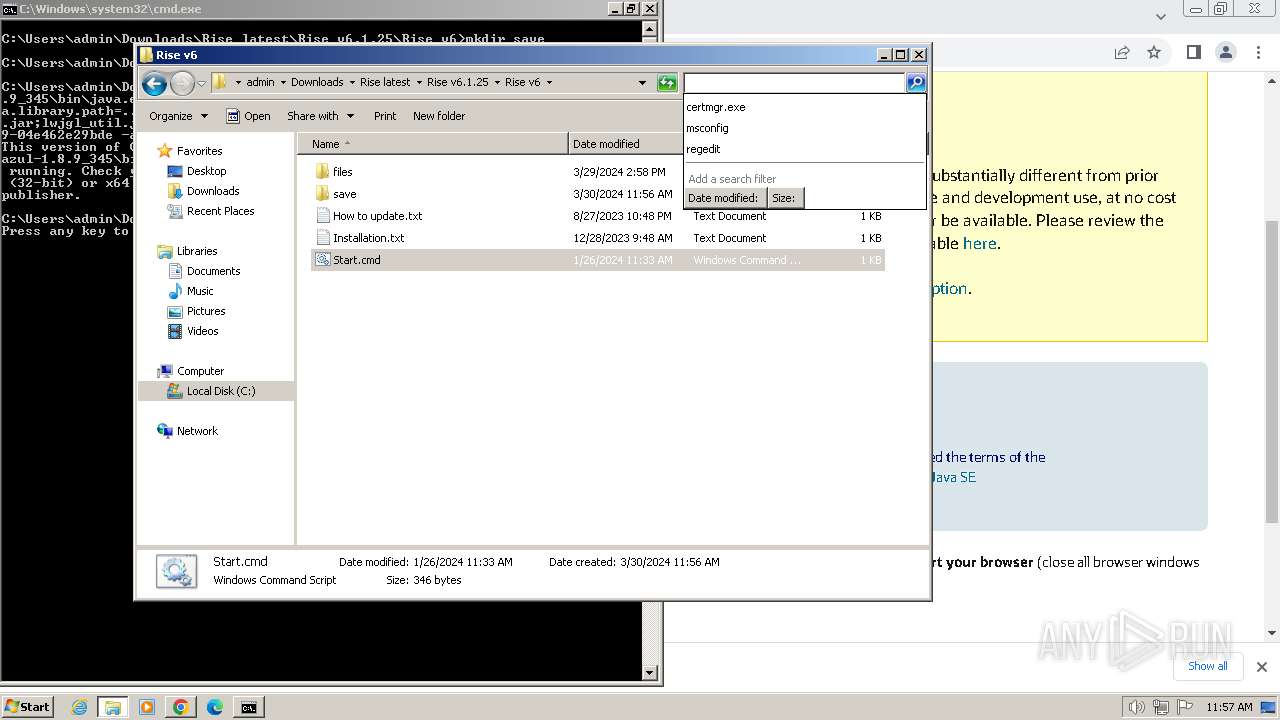The width and height of the screenshot is (1280, 720).
Task: Open Videos library
Action: tap(202, 331)
